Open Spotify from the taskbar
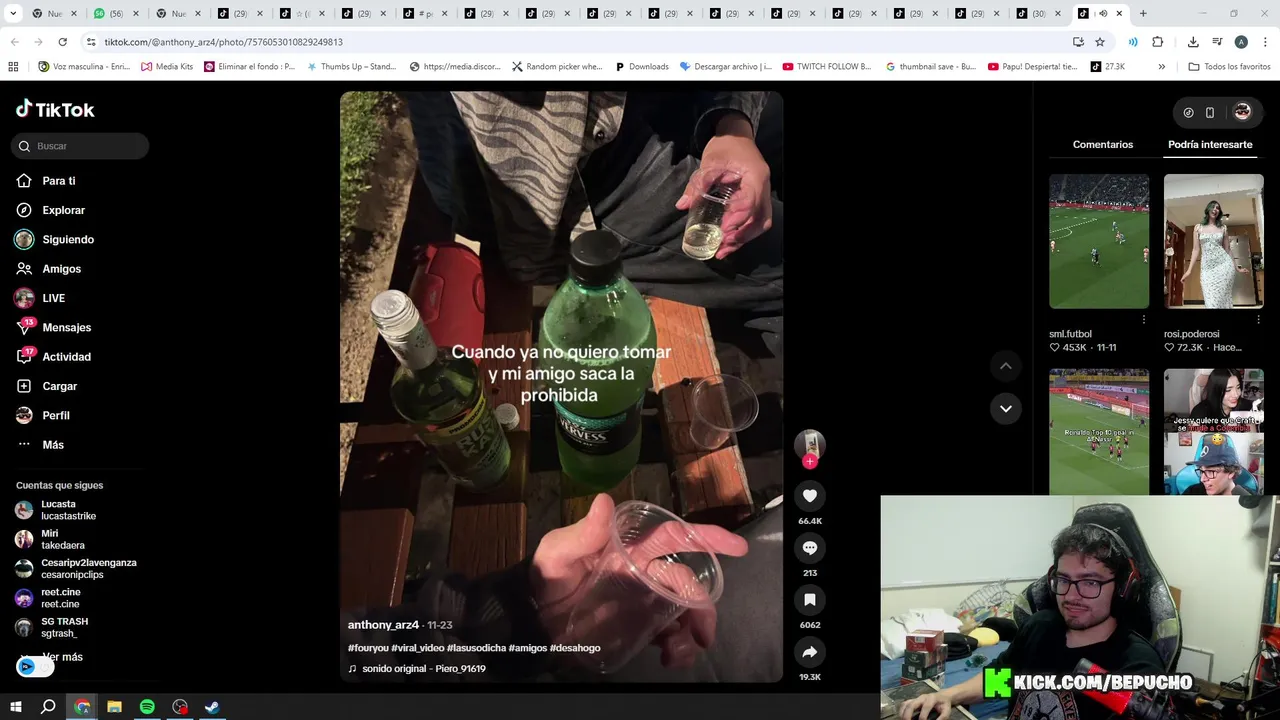The height and width of the screenshot is (720, 1280). (147, 707)
